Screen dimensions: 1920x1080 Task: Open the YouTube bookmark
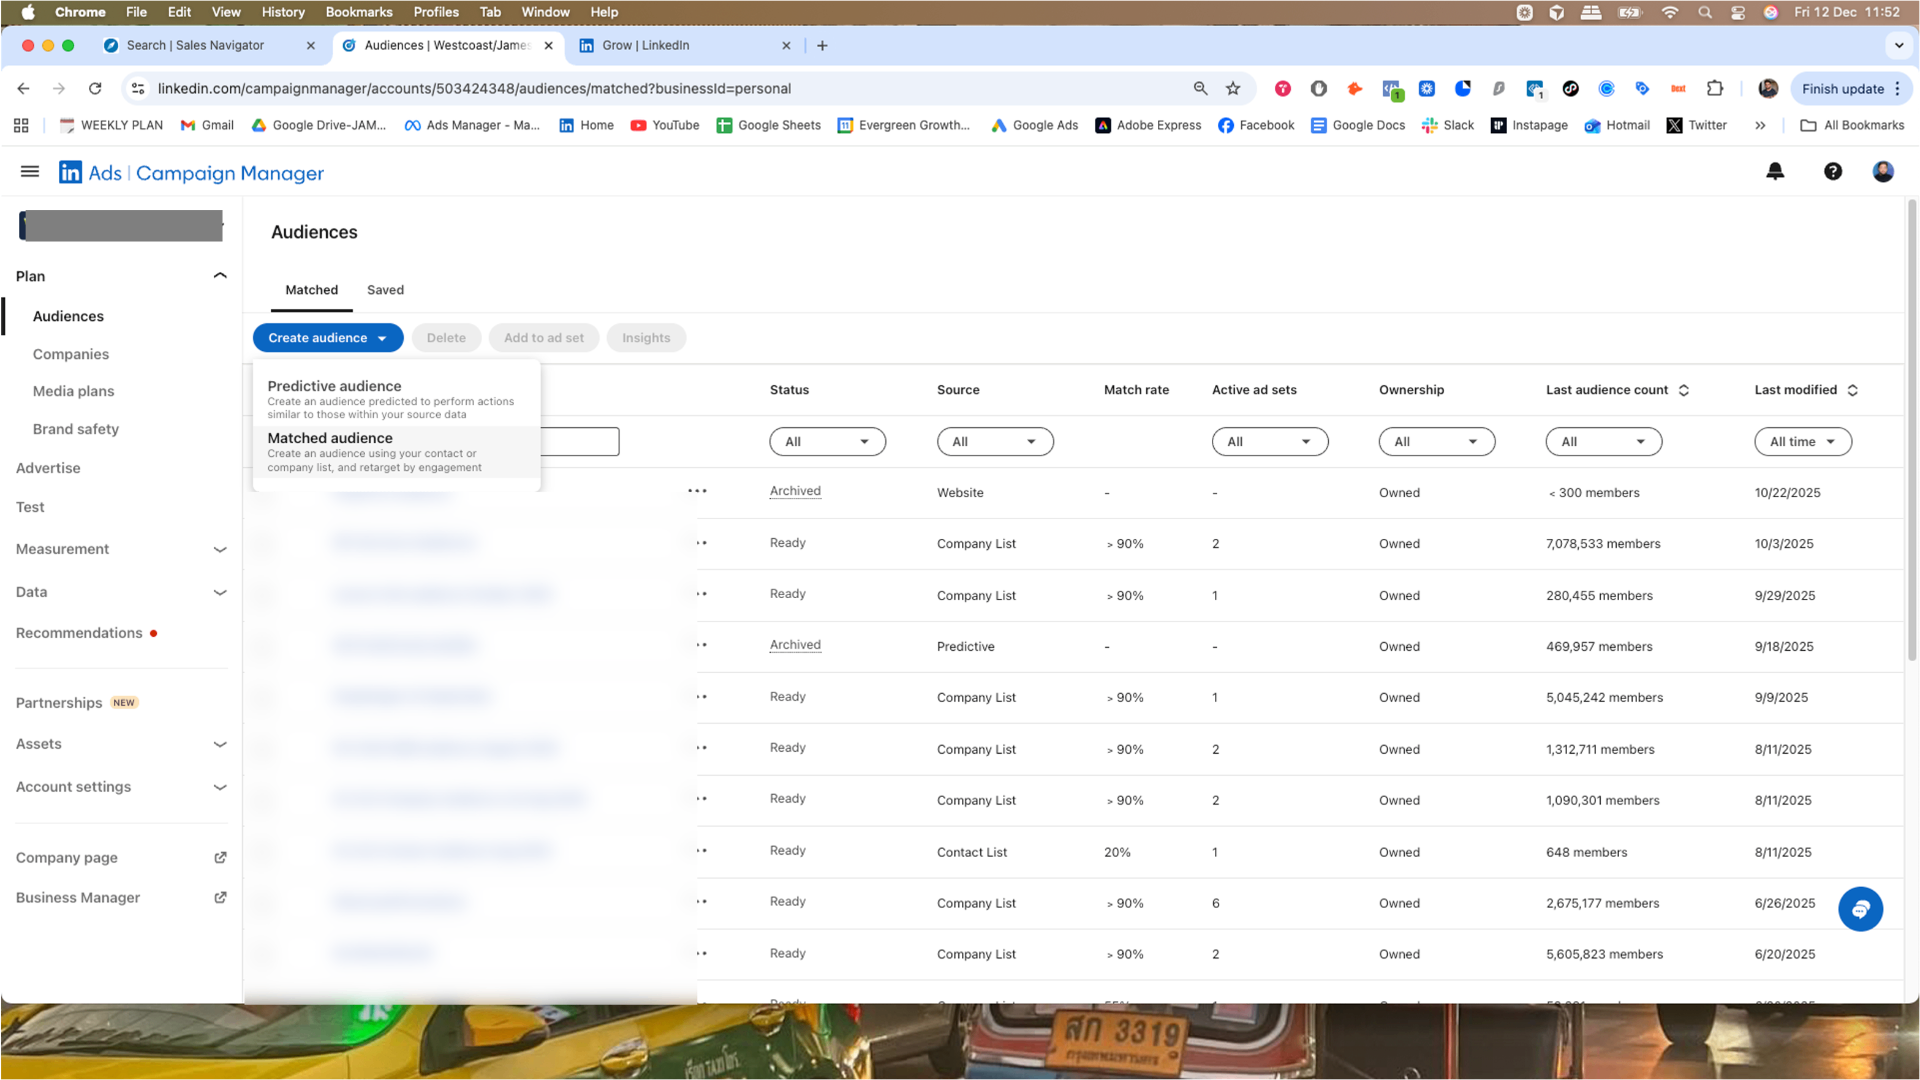tap(665, 125)
